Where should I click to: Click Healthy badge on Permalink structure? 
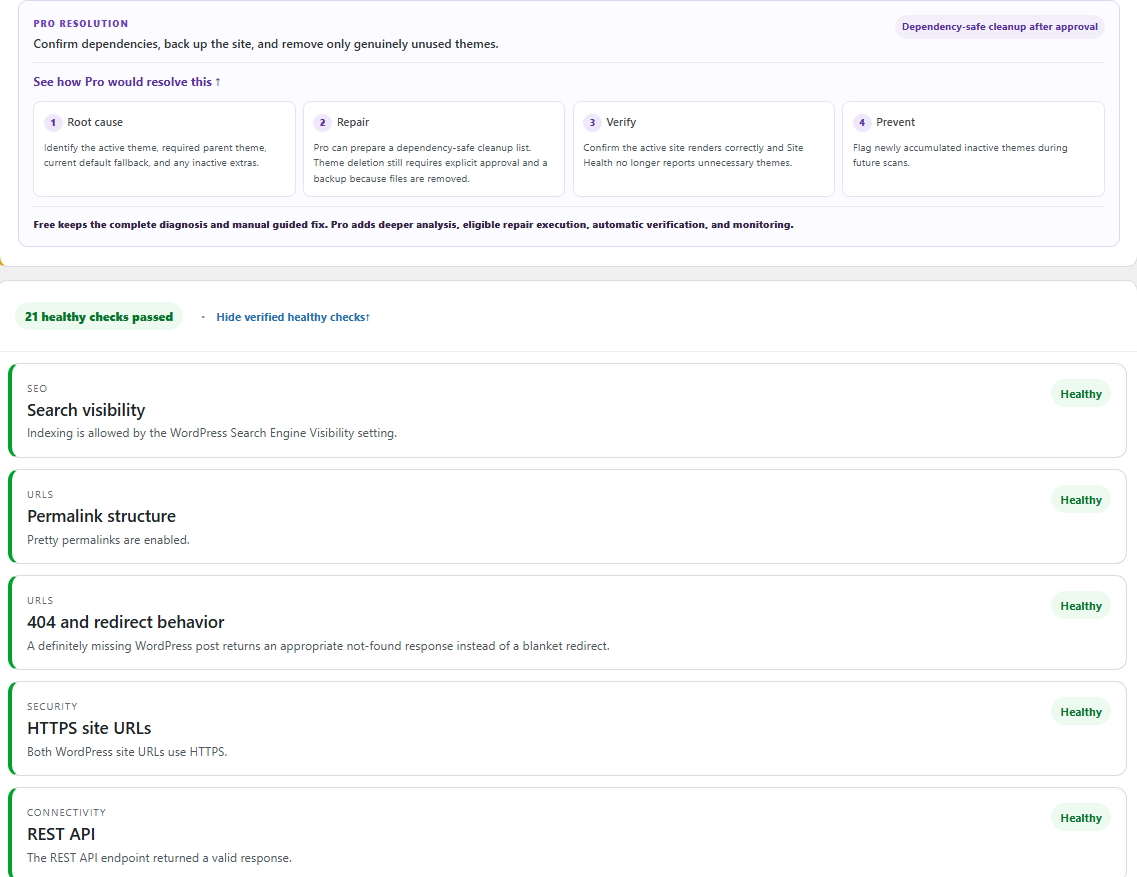pyautogui.click(x=1080, y=500)
